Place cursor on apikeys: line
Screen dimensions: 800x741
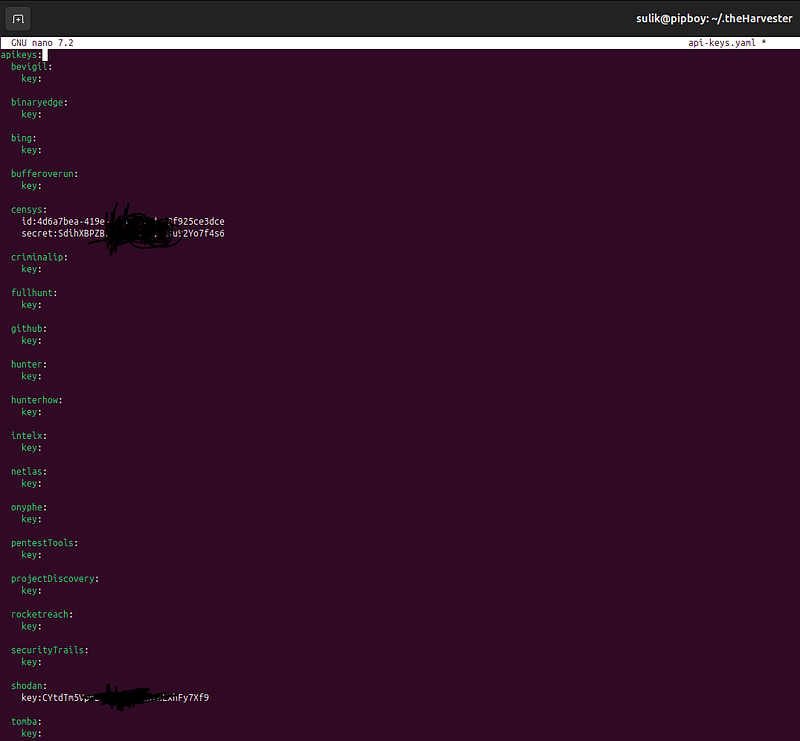pyautogui.click(x=21, y=55)
